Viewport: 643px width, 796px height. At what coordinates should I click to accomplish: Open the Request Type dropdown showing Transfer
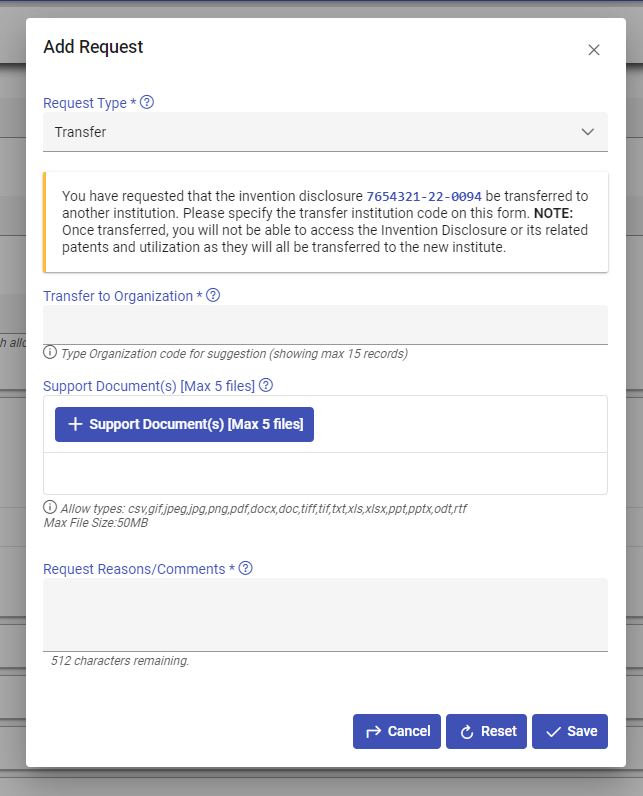coord(325,132)
